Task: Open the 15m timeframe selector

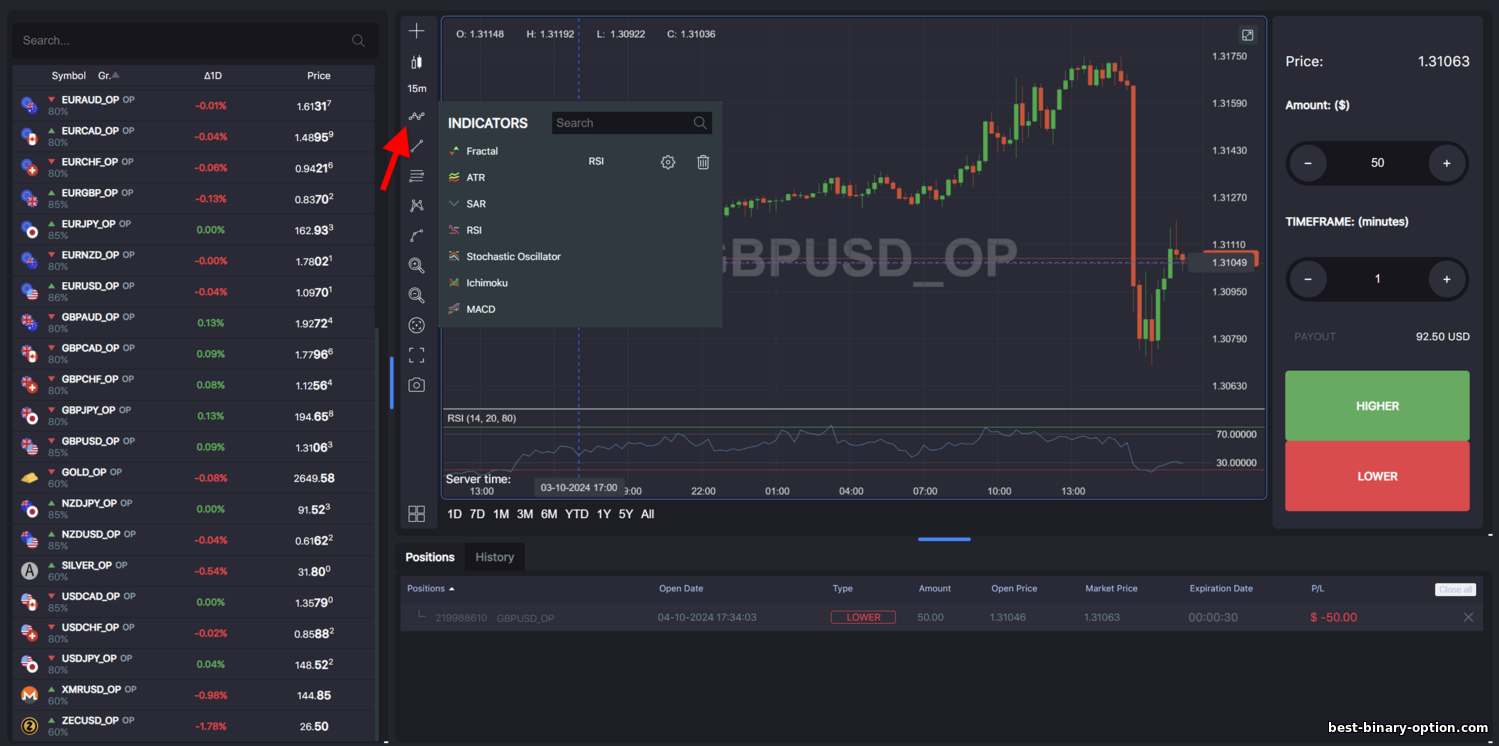Action: 417,89
